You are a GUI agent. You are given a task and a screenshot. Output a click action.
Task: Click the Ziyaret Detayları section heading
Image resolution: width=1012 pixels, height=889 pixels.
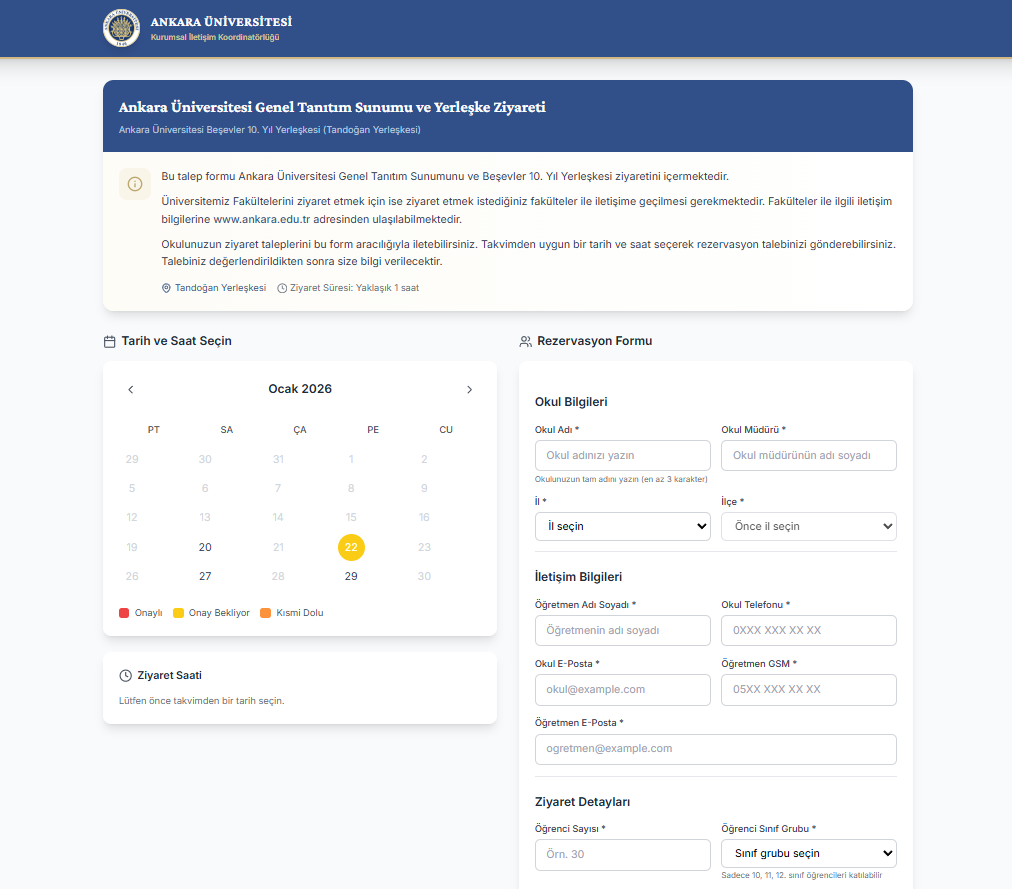[x=582, y=802]
